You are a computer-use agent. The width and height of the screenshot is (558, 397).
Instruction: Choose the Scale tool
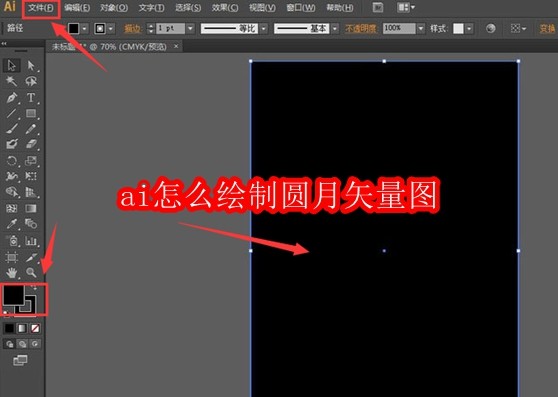pyautogui.click(x=31, y=161)
